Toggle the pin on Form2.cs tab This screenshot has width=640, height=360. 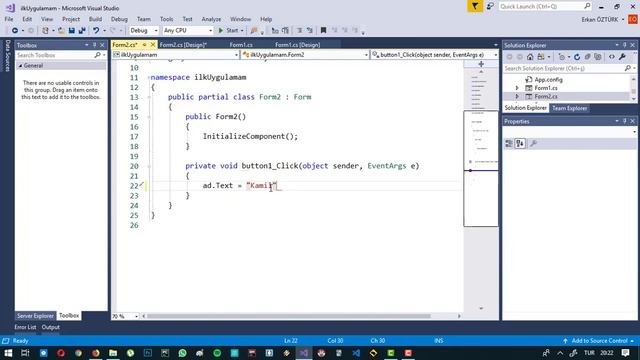point(144,45)
